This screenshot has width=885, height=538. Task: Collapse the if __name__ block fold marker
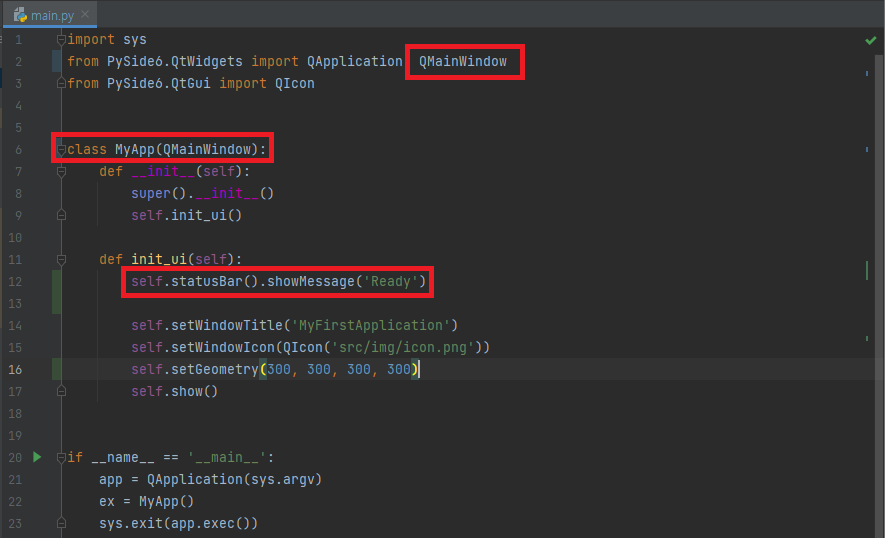(x=62, y=457)
